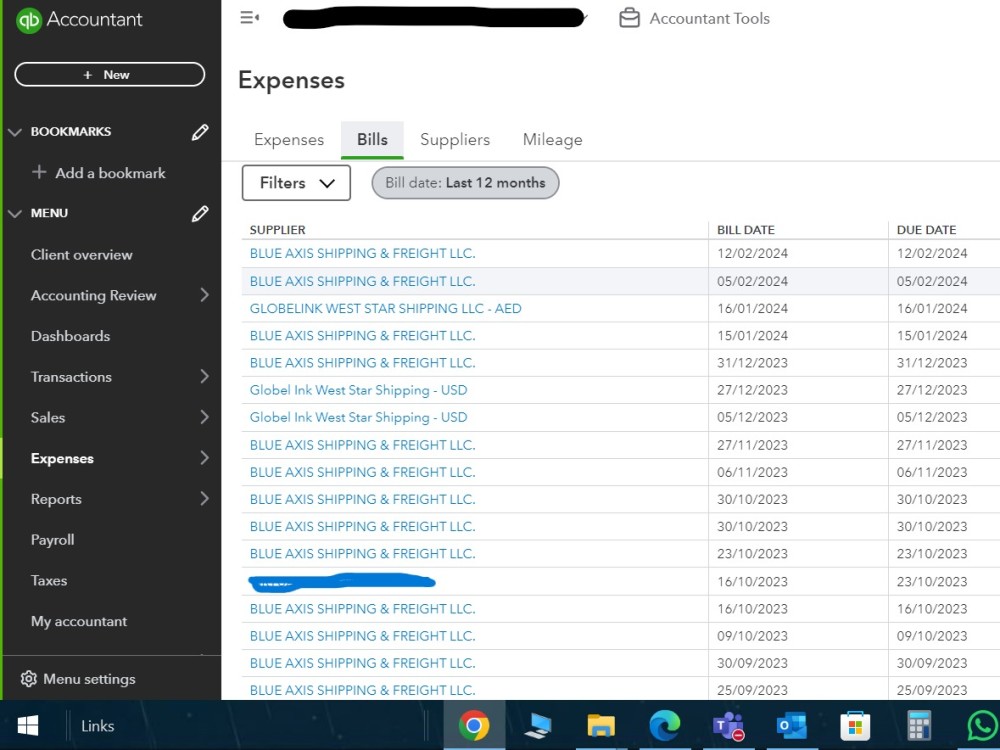The width and height of the screenshot is (1000, 750).
Task: Click the bill date cell 25/09/2023
Action: 752,691
